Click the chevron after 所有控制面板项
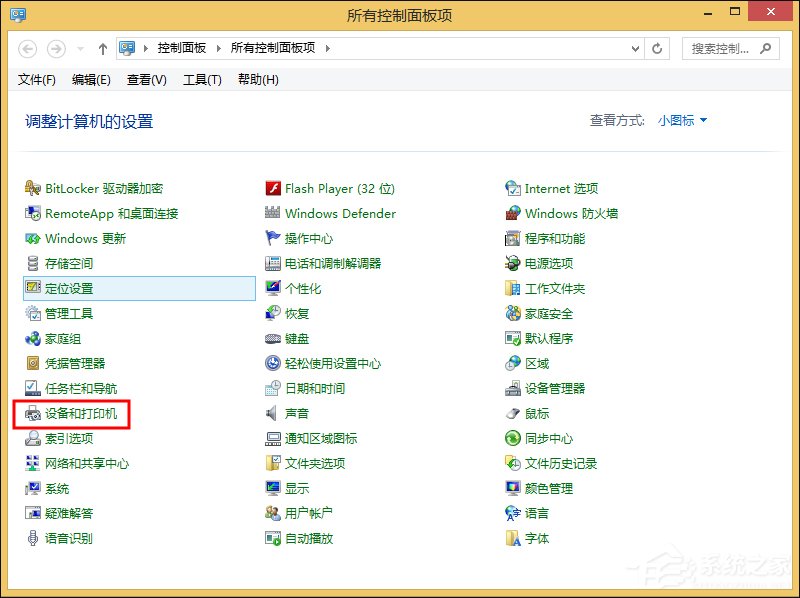The width and height of the screenshot is (800, 598). 327,47
